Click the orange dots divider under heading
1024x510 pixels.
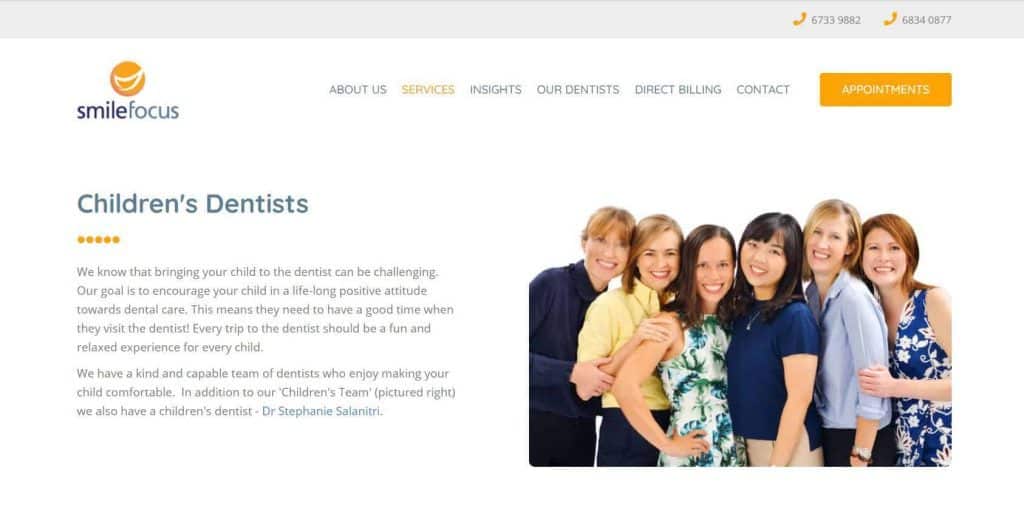tap(99, 240)
